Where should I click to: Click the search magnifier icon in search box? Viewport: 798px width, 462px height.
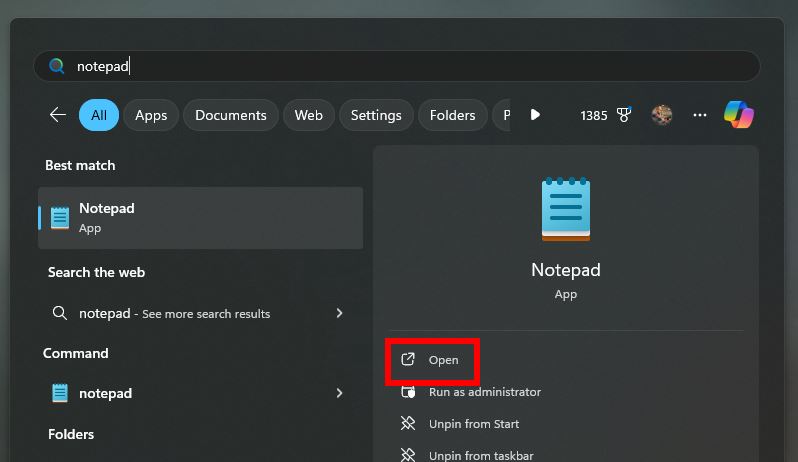pos(56,66)
